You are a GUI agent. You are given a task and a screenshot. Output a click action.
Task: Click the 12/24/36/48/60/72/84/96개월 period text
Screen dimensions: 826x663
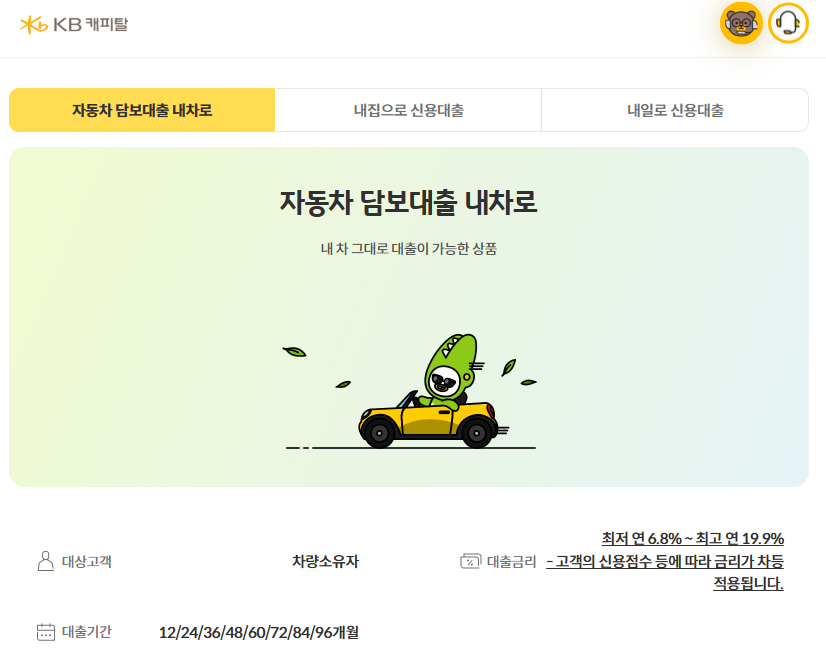[x=259, y=632]
